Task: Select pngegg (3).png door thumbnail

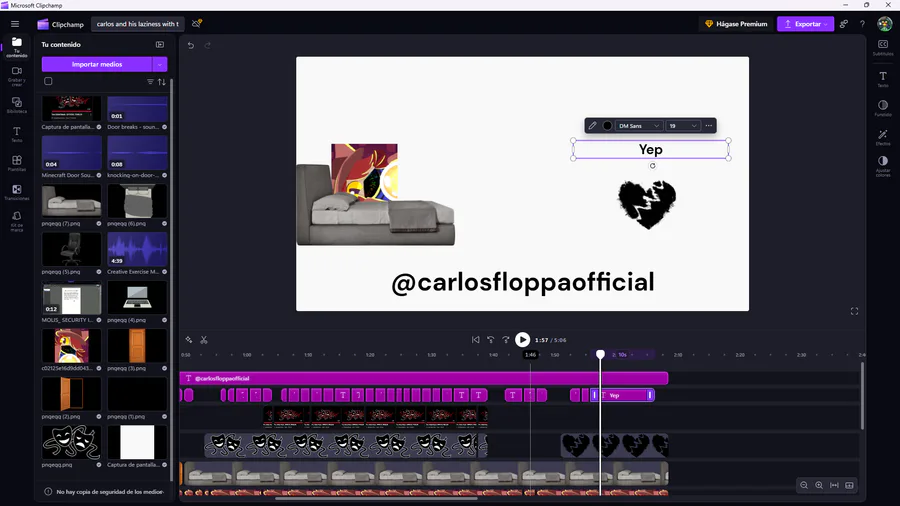Action: click(x=137, y=345)
